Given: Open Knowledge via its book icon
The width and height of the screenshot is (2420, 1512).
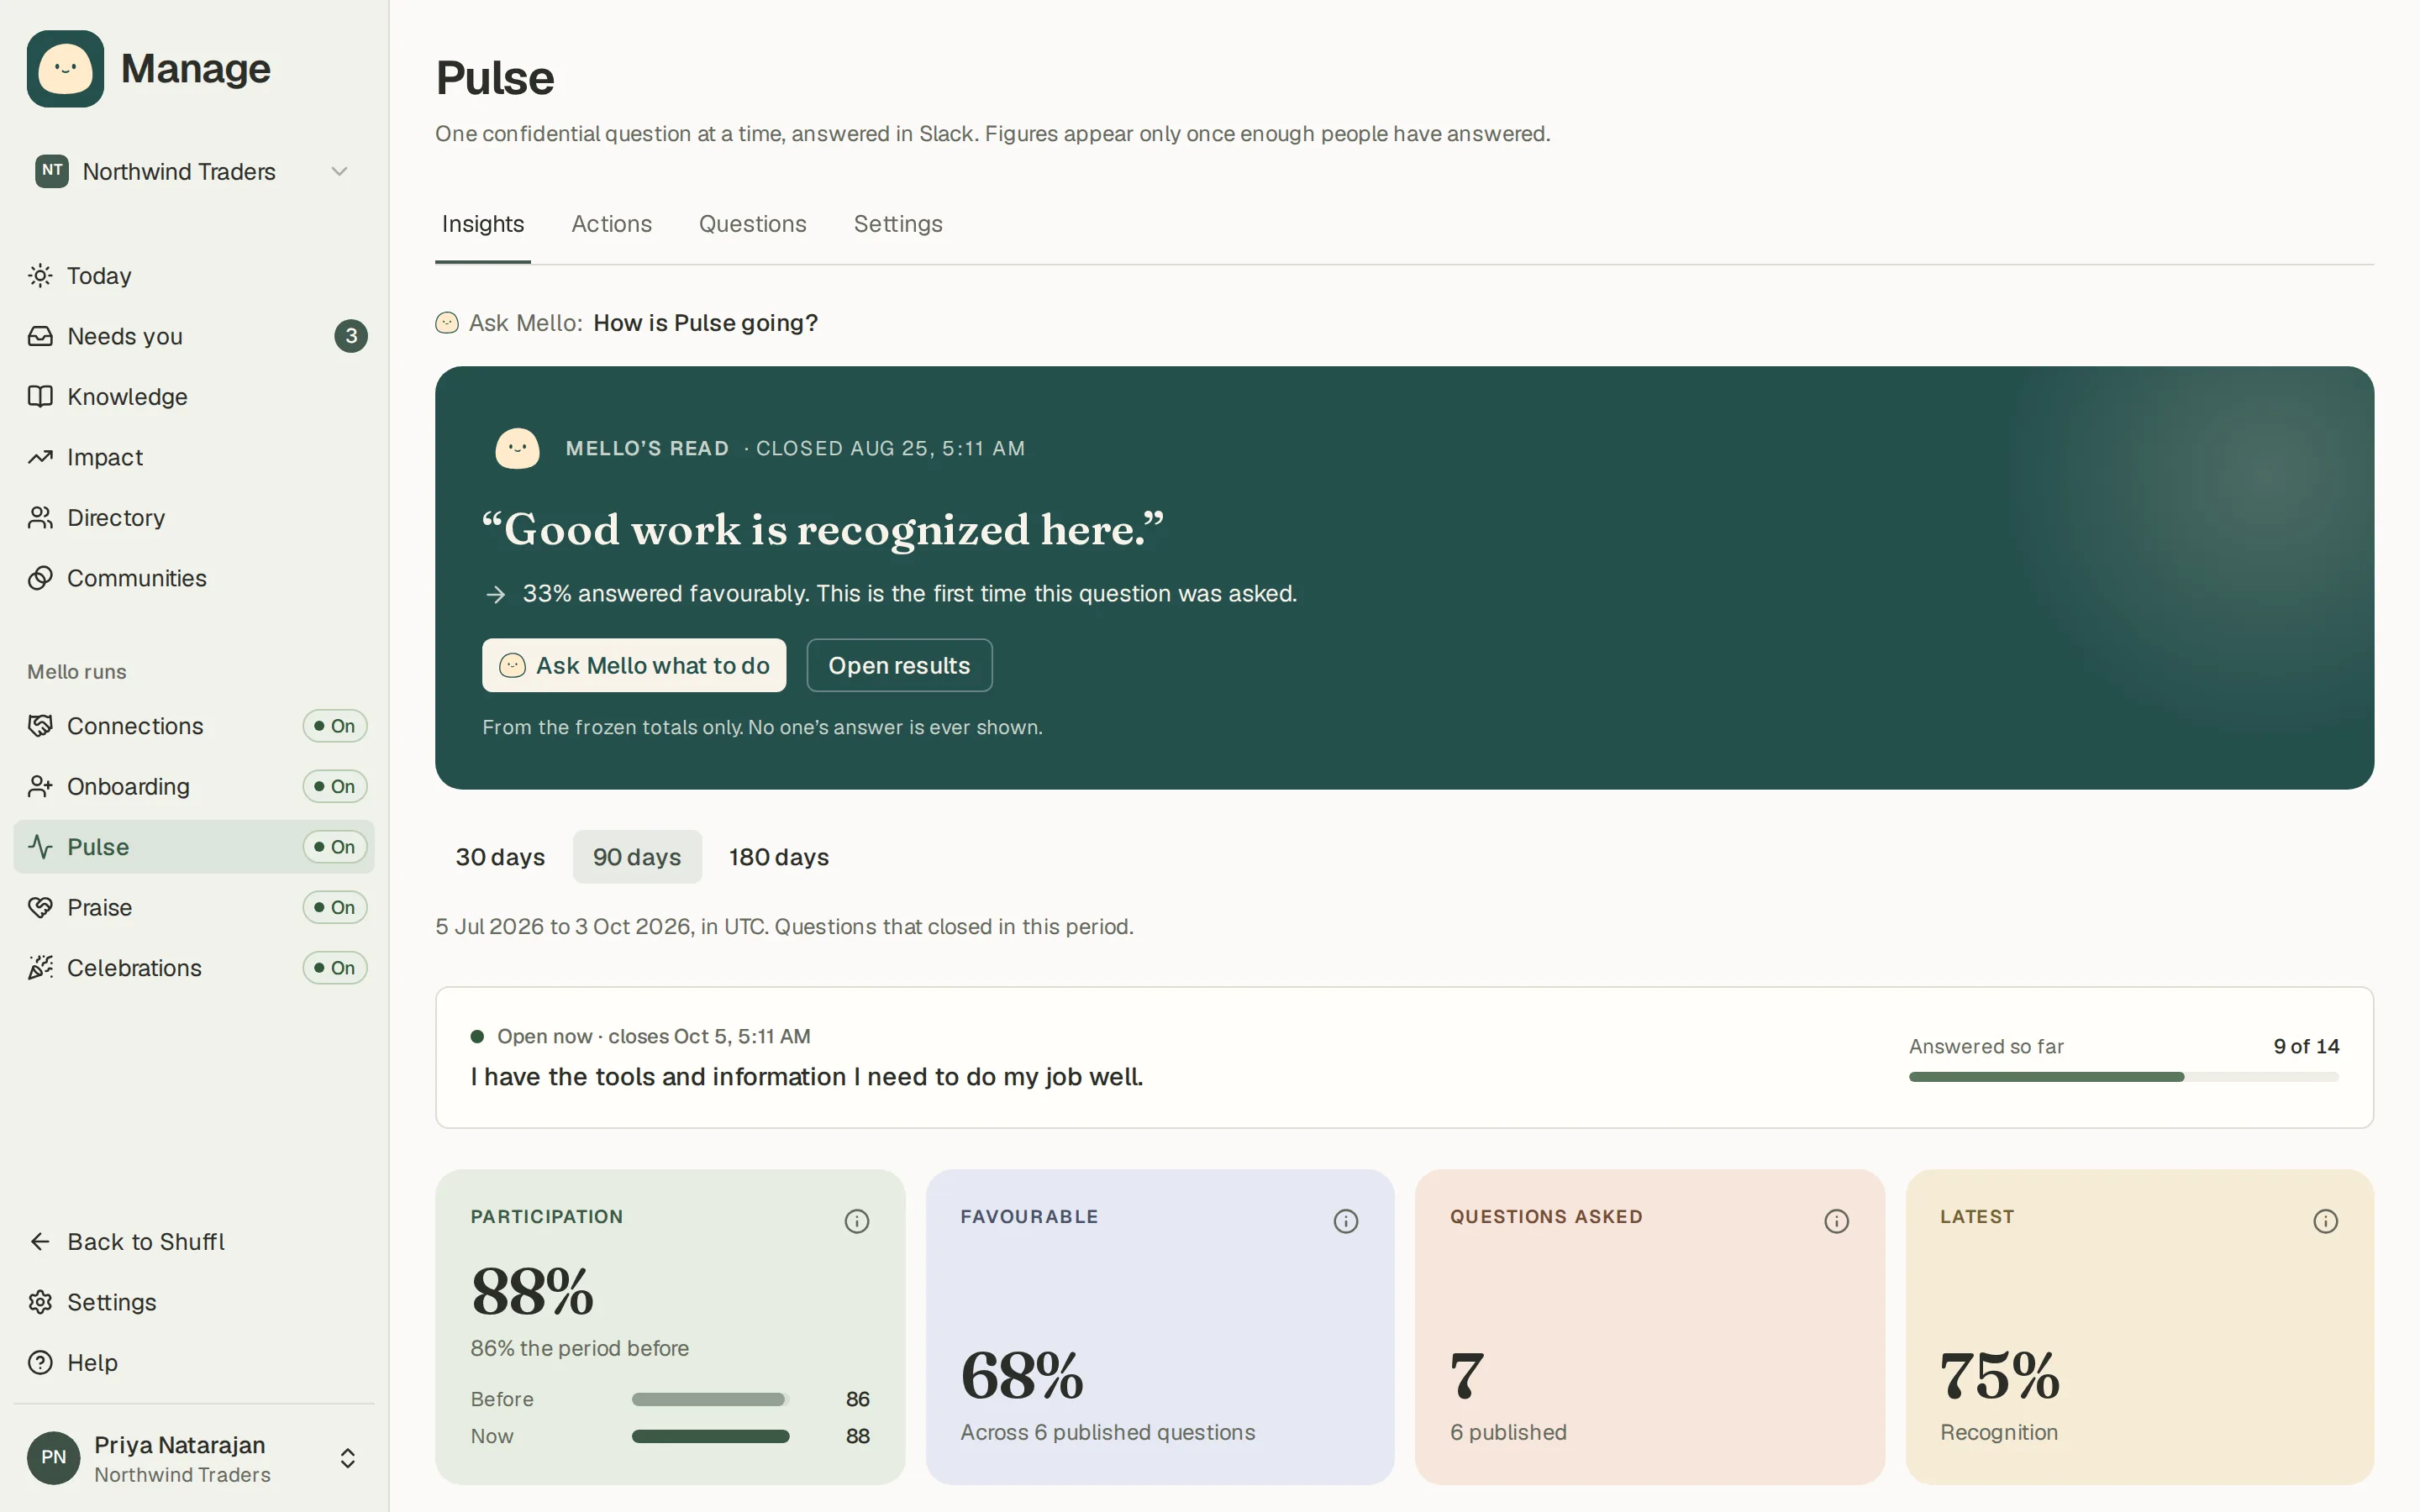Looking at the screenshot, I should (x=40, y=396).
